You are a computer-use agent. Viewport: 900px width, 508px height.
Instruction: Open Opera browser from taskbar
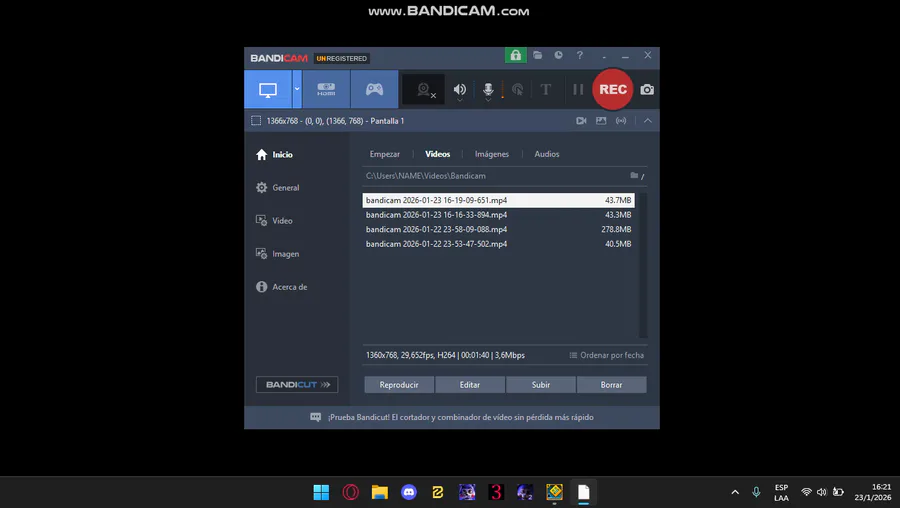pos(351,492)
